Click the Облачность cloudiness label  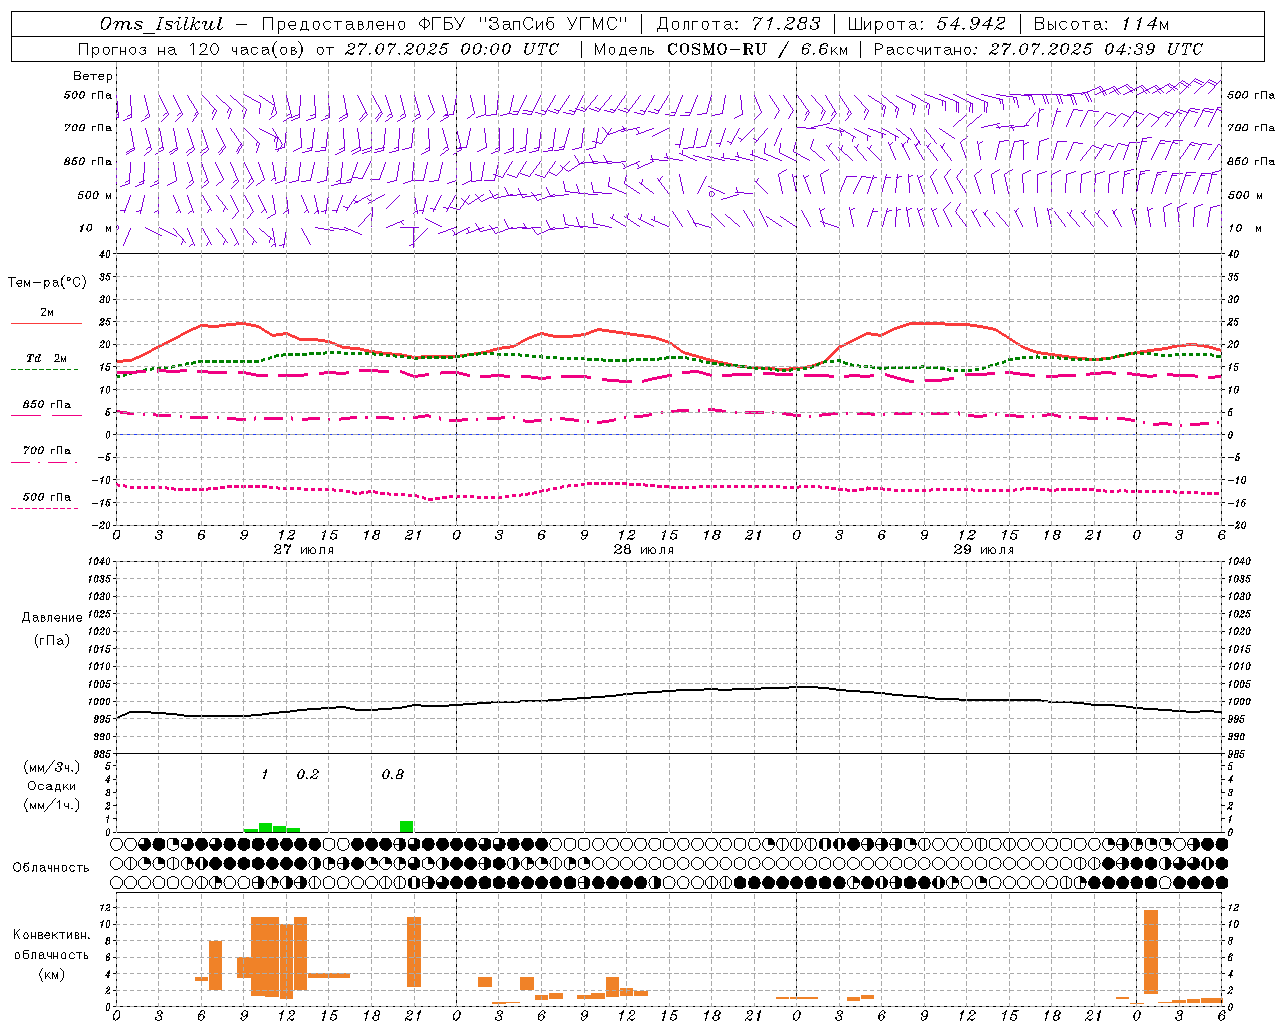pos(51,867)
